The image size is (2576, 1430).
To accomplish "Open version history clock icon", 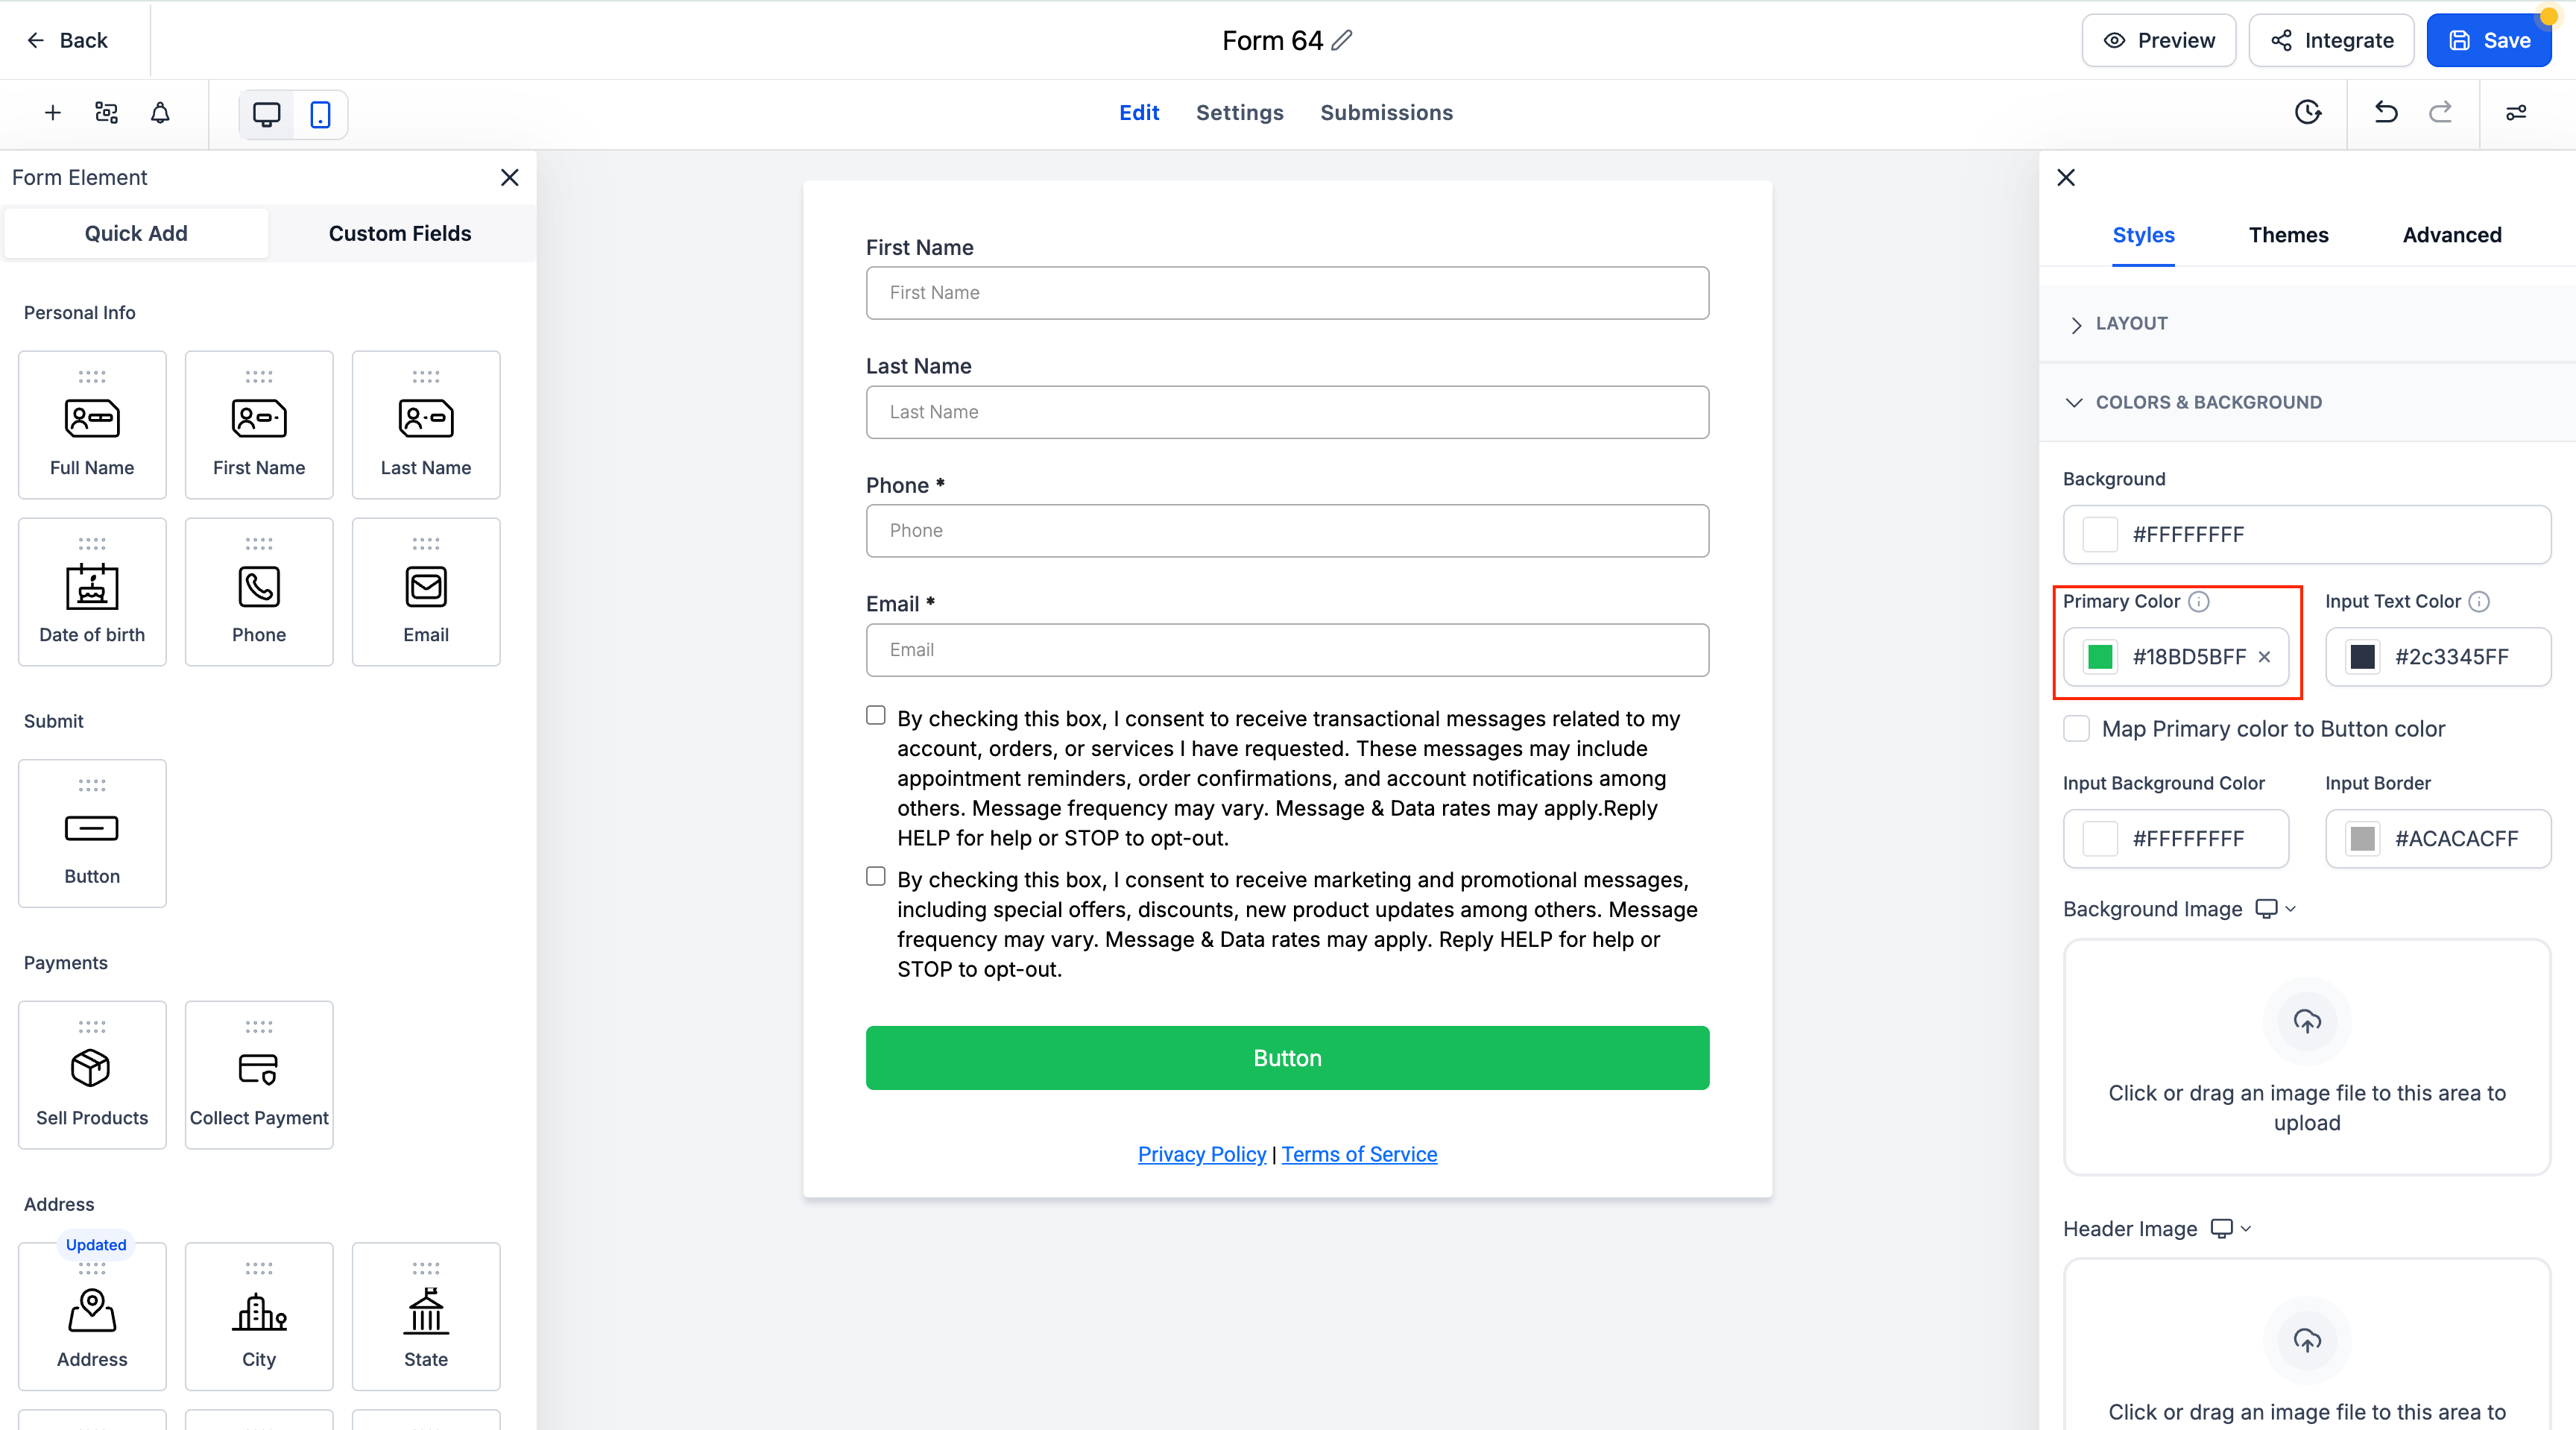I will click(2308, 112).
